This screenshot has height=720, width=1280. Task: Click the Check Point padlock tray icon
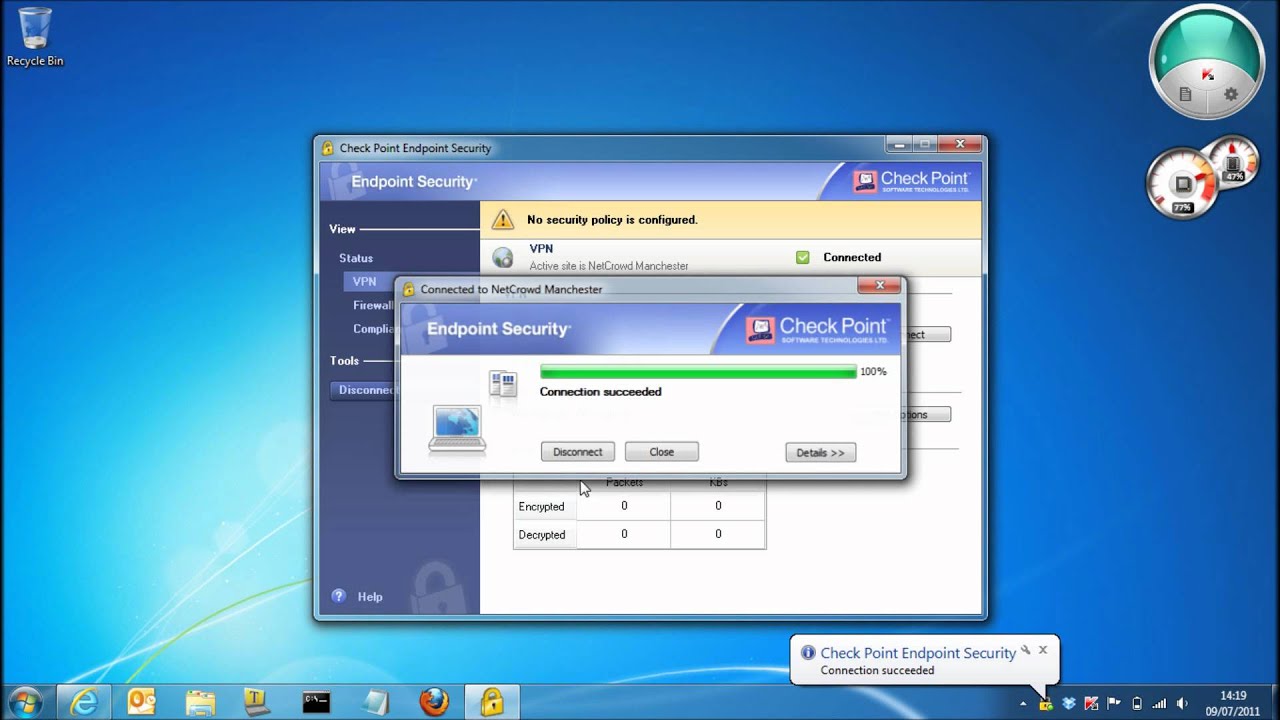pos(1046,703)
